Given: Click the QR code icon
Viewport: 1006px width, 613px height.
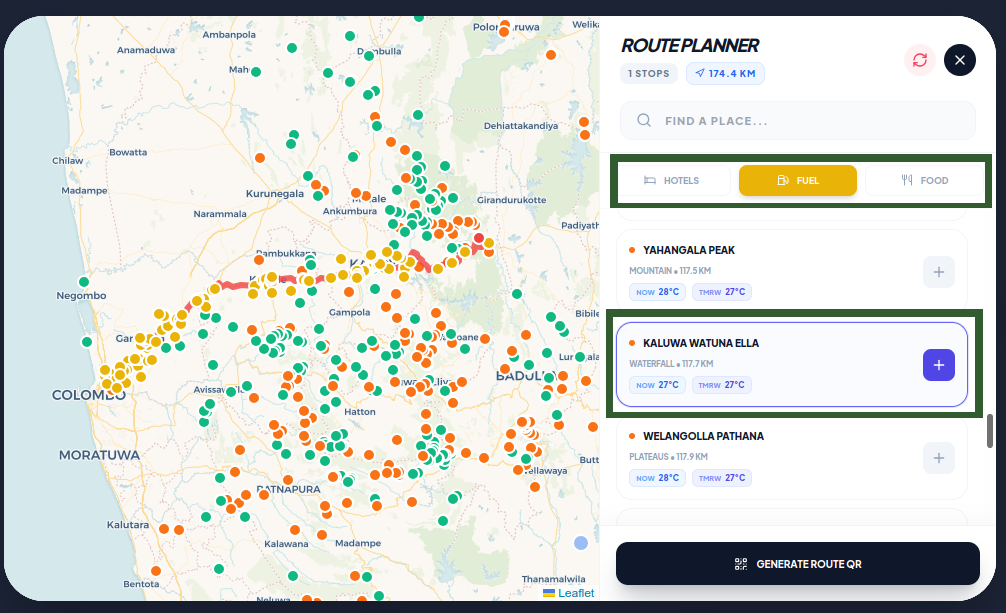Looking at the screenshot, I should (x=741, y=564).
